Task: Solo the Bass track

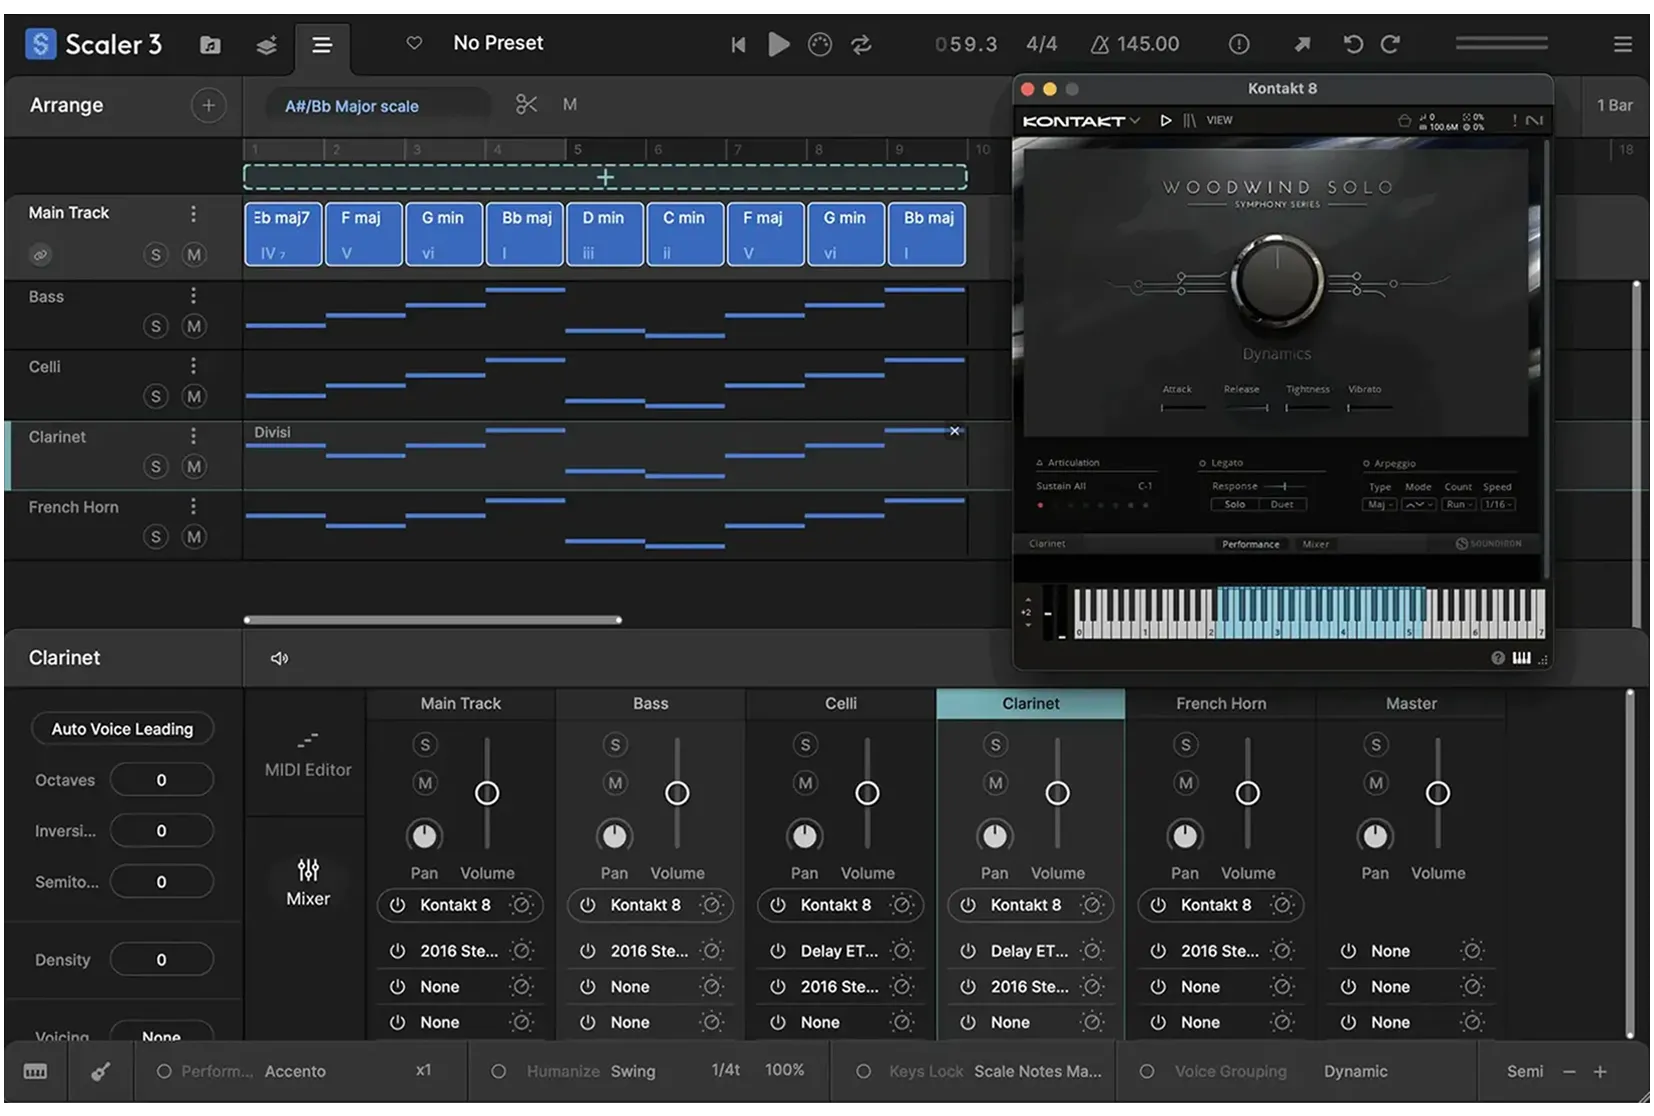Action: click(155, 326)
